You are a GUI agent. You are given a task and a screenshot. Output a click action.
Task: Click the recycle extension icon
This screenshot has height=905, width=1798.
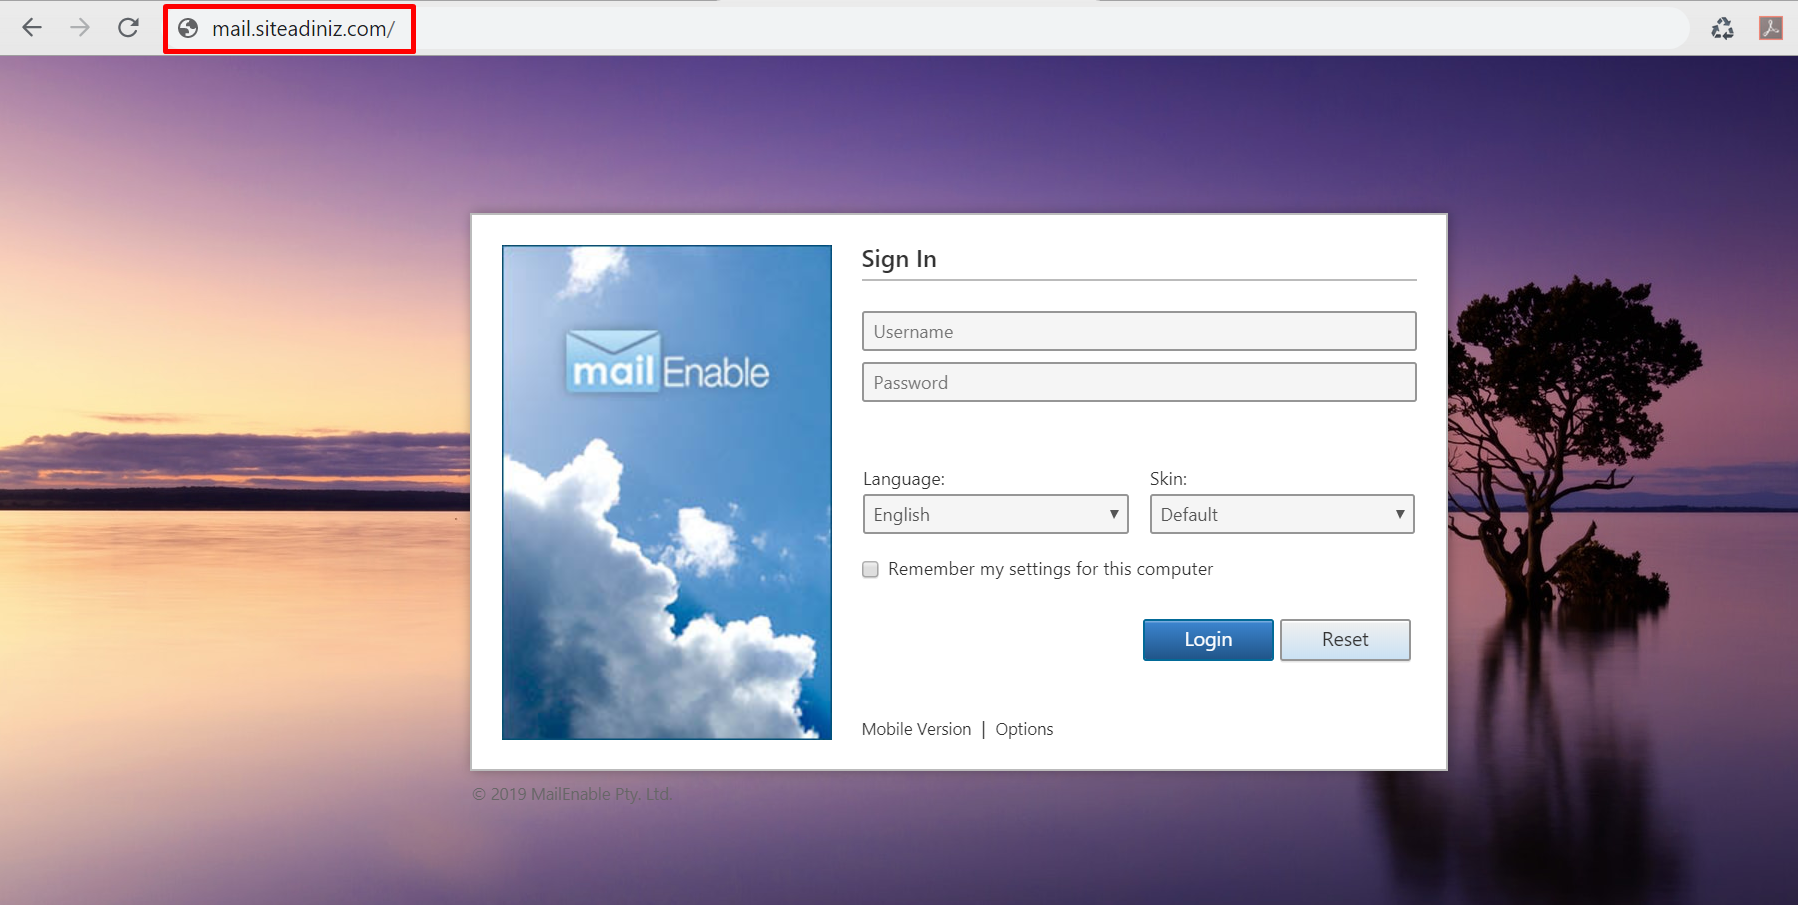(x=1722, y=29)
